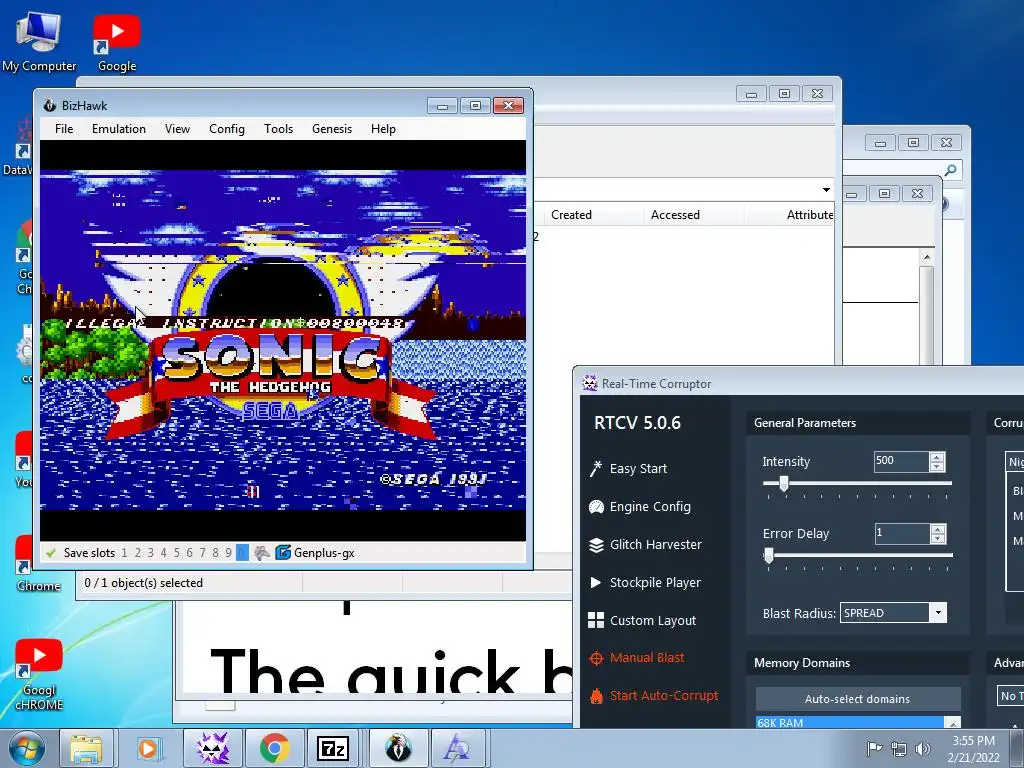Open File Explorer from the taskbar
Viewport: 1024px width, 768px height.
[86, 748]
